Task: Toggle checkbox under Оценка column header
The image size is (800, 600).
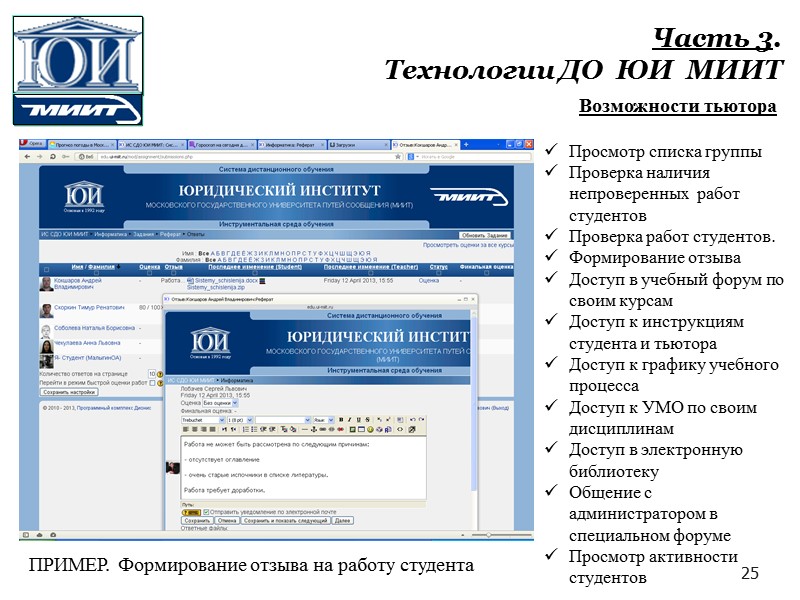Action: pos(149,273)
